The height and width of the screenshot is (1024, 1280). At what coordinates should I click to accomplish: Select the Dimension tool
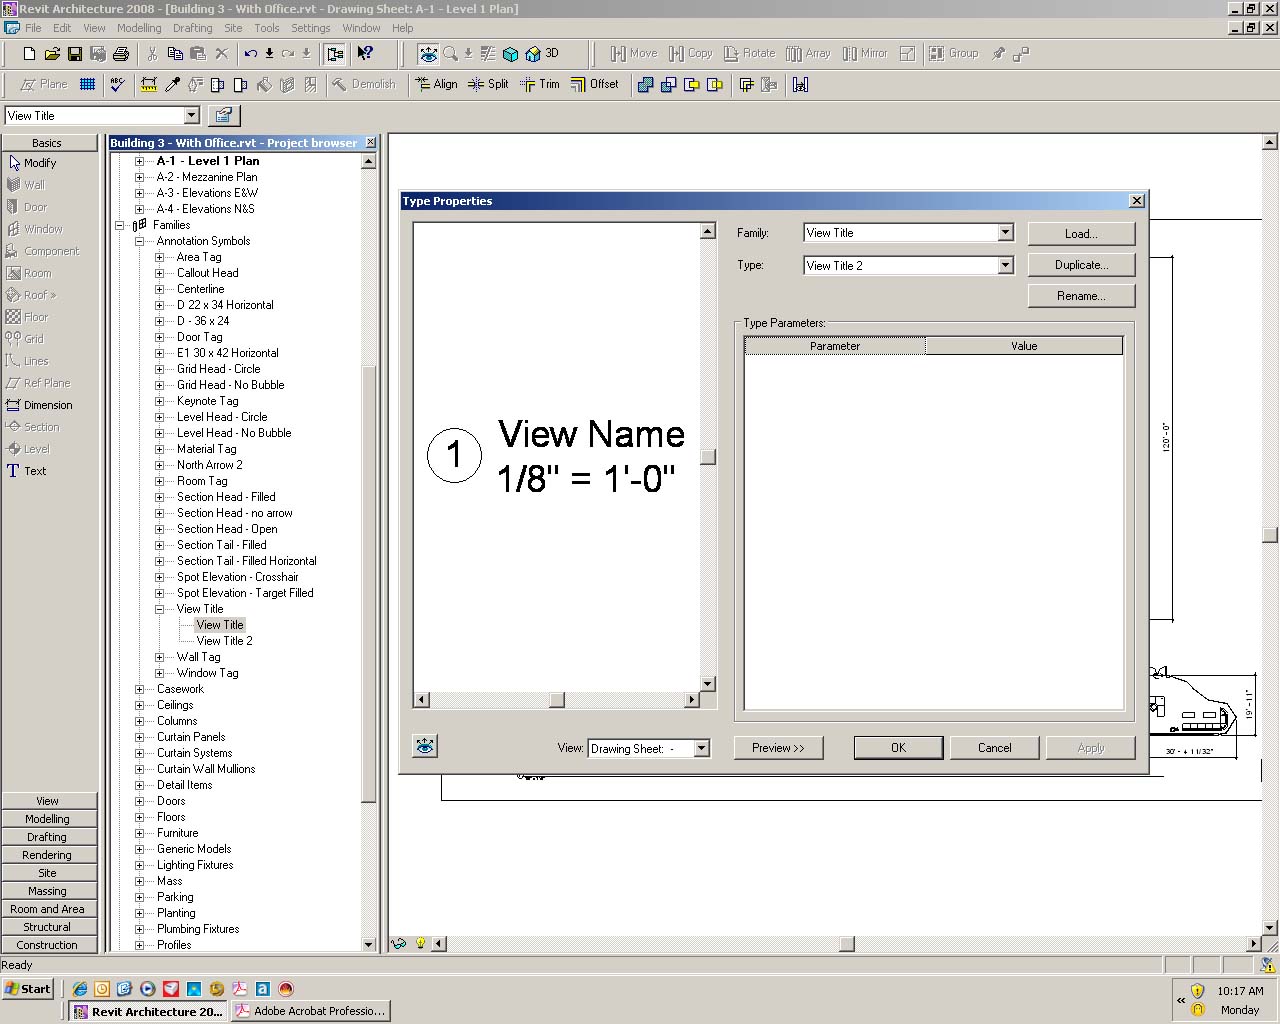47,405
